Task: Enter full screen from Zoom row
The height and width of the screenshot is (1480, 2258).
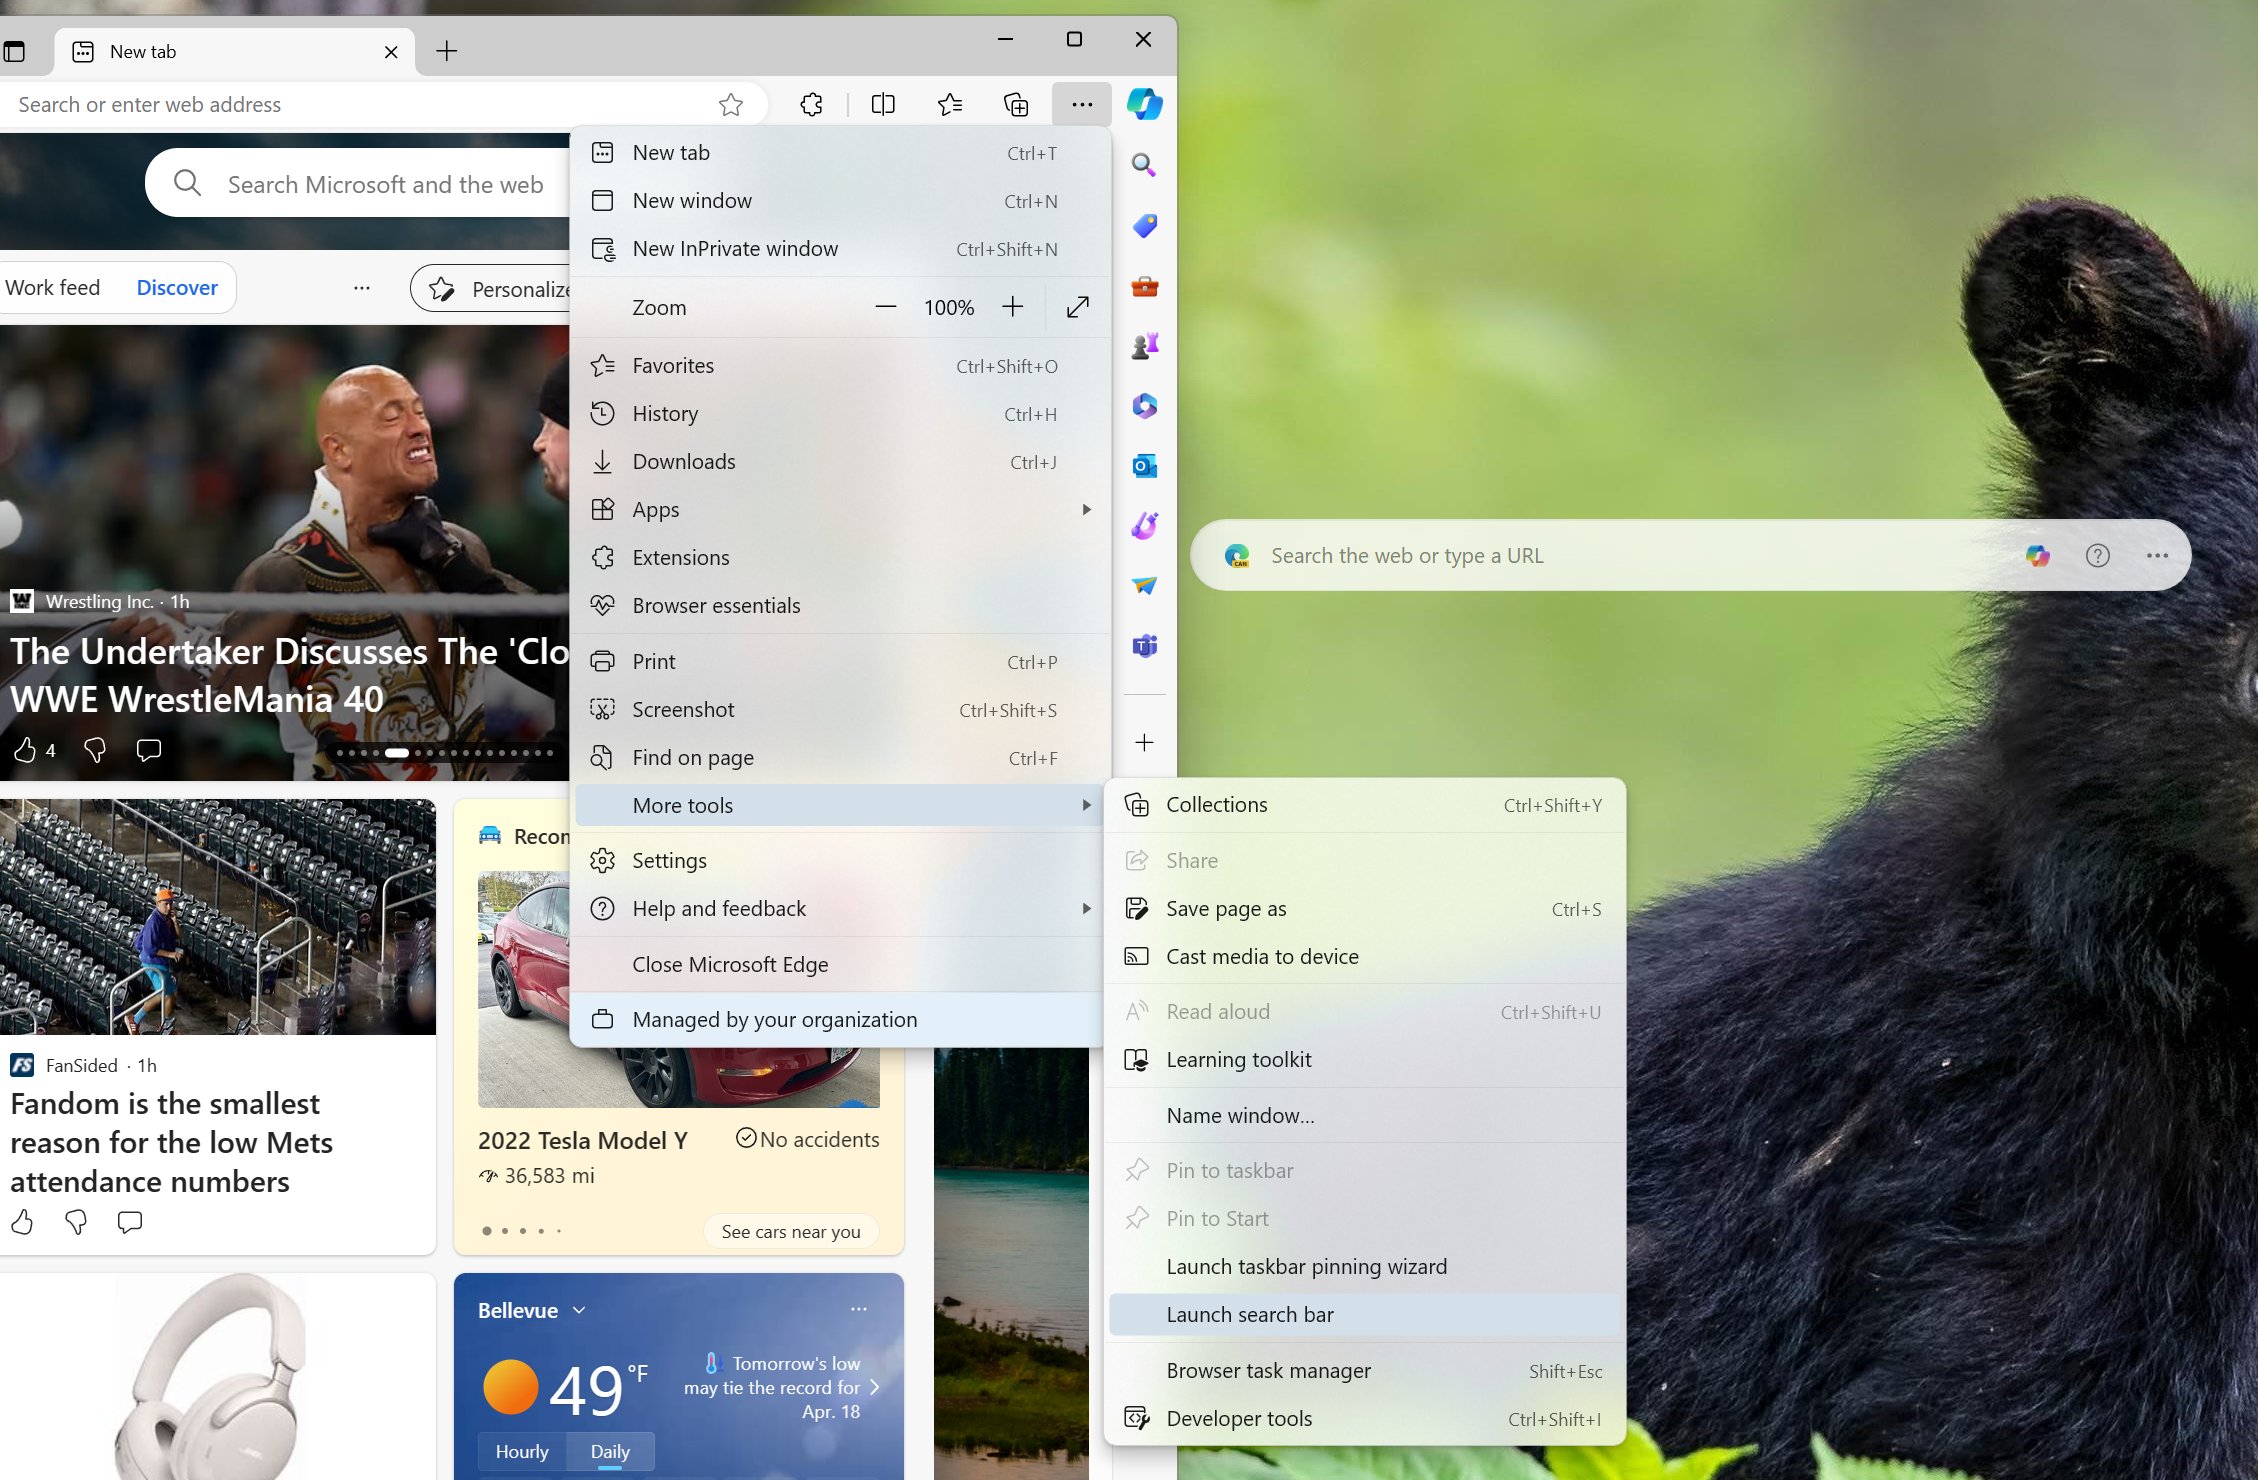Action: pyautogui.click(x=1077, y=307)
